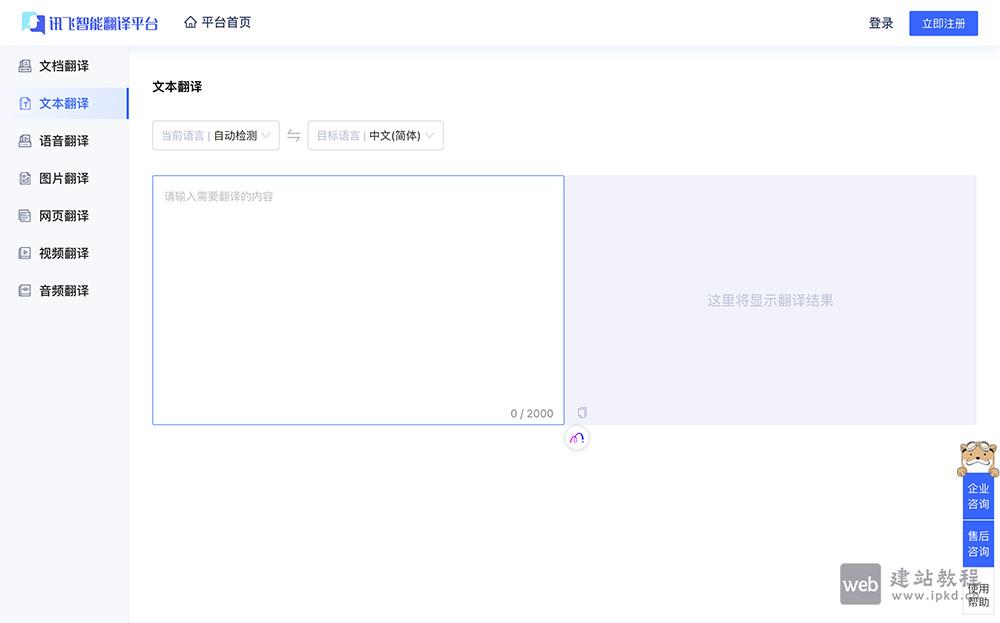Click the 使用帮助 help button on the right
This screenshot has height=623, width=1000.
tap(977, 595)
